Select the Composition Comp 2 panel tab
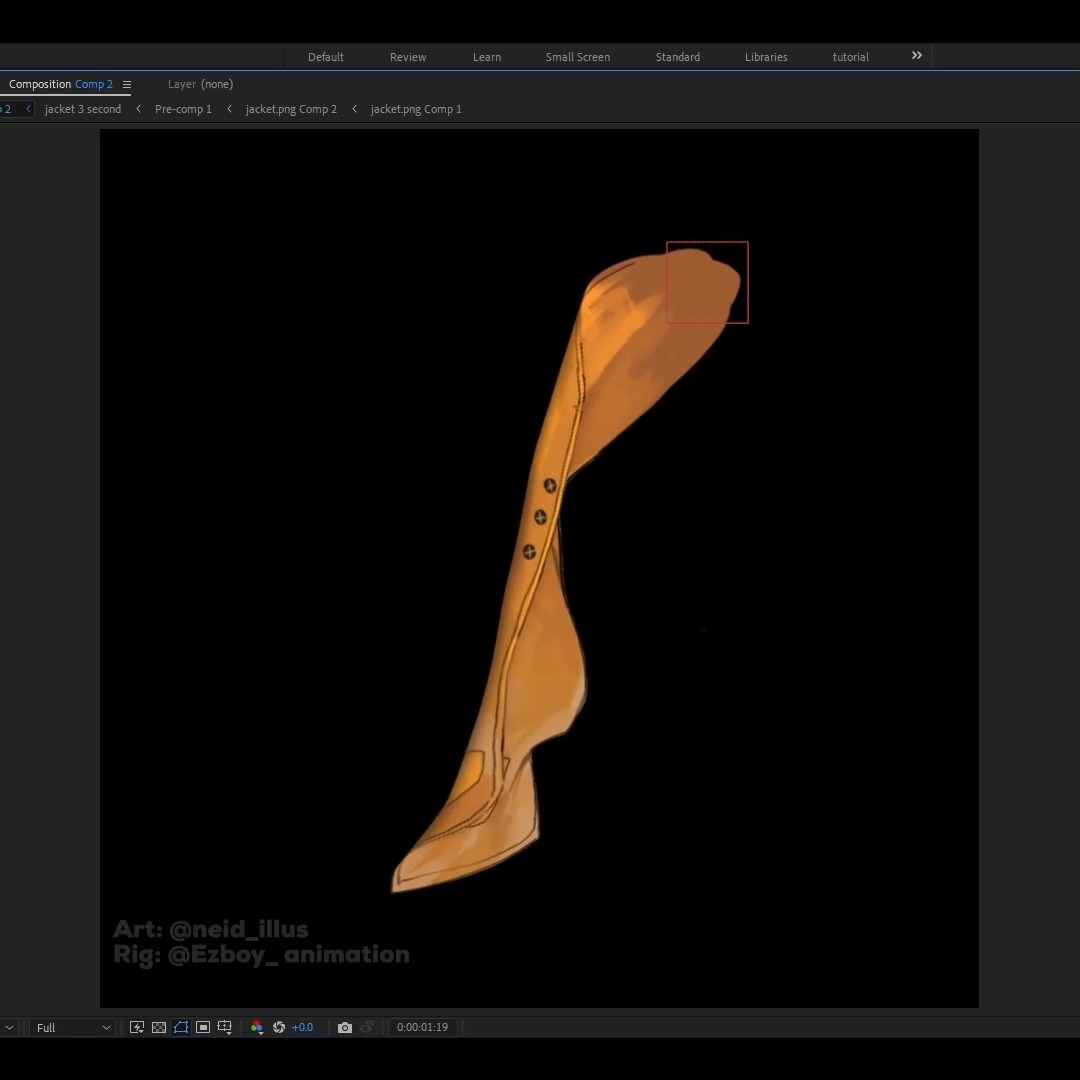The image size is (1080, 1080). coord(61,84)
